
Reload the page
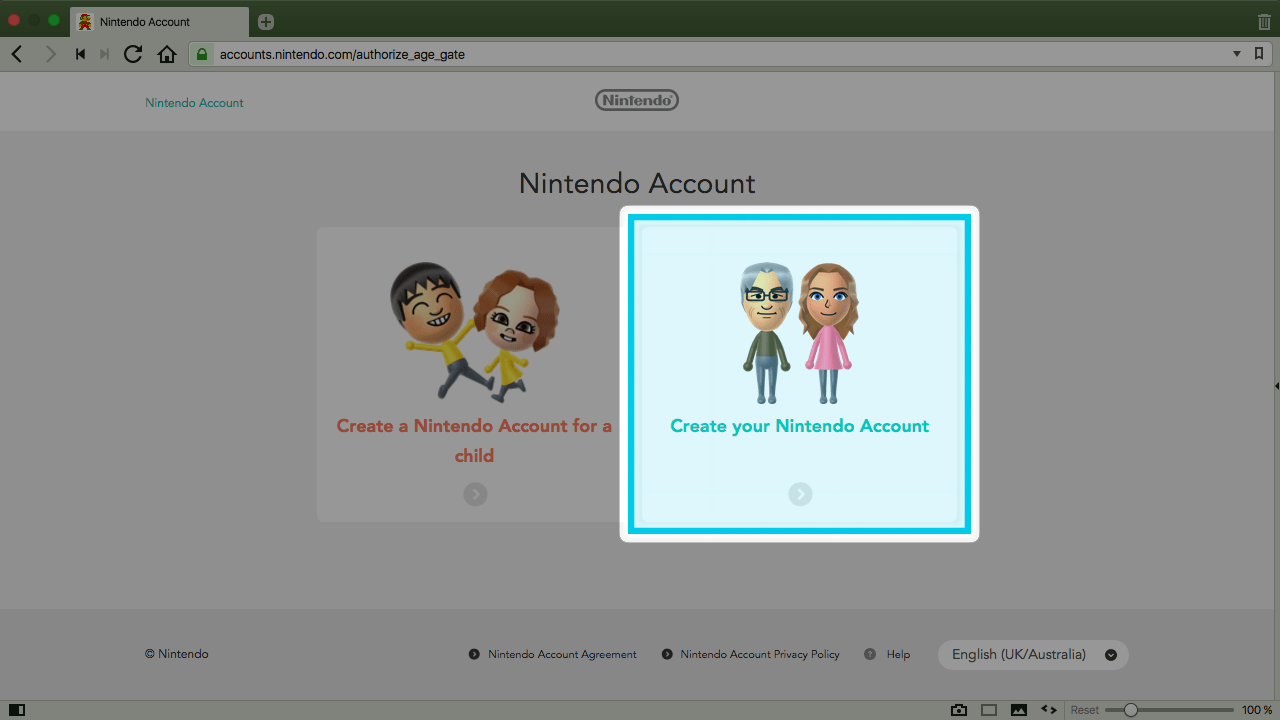click(x=132, y=54)
